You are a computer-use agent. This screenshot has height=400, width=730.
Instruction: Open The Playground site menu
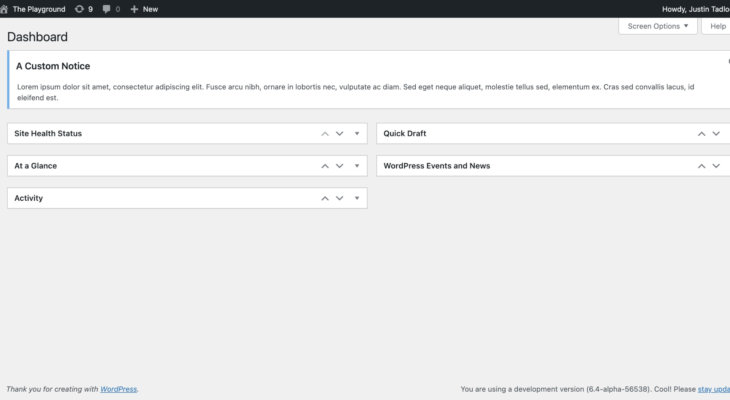click(39, 9)
